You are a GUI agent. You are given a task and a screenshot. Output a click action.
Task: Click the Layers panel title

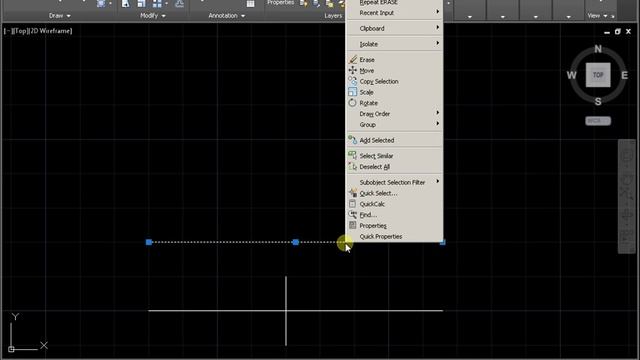click(x=333, y=16)
